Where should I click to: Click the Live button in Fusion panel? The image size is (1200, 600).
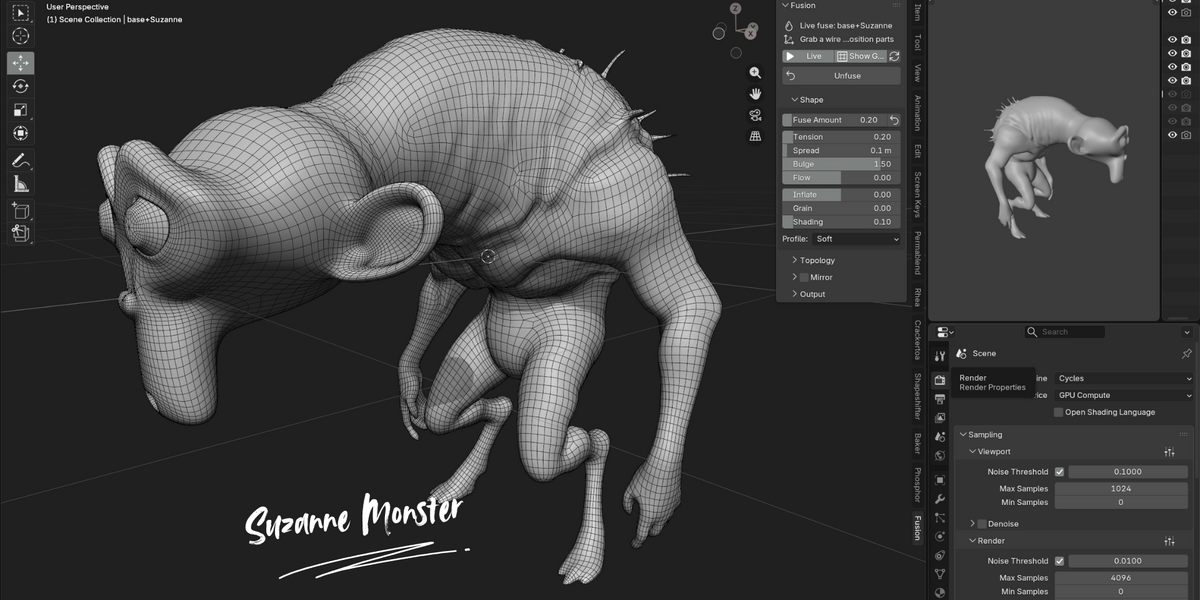point(807,56)
